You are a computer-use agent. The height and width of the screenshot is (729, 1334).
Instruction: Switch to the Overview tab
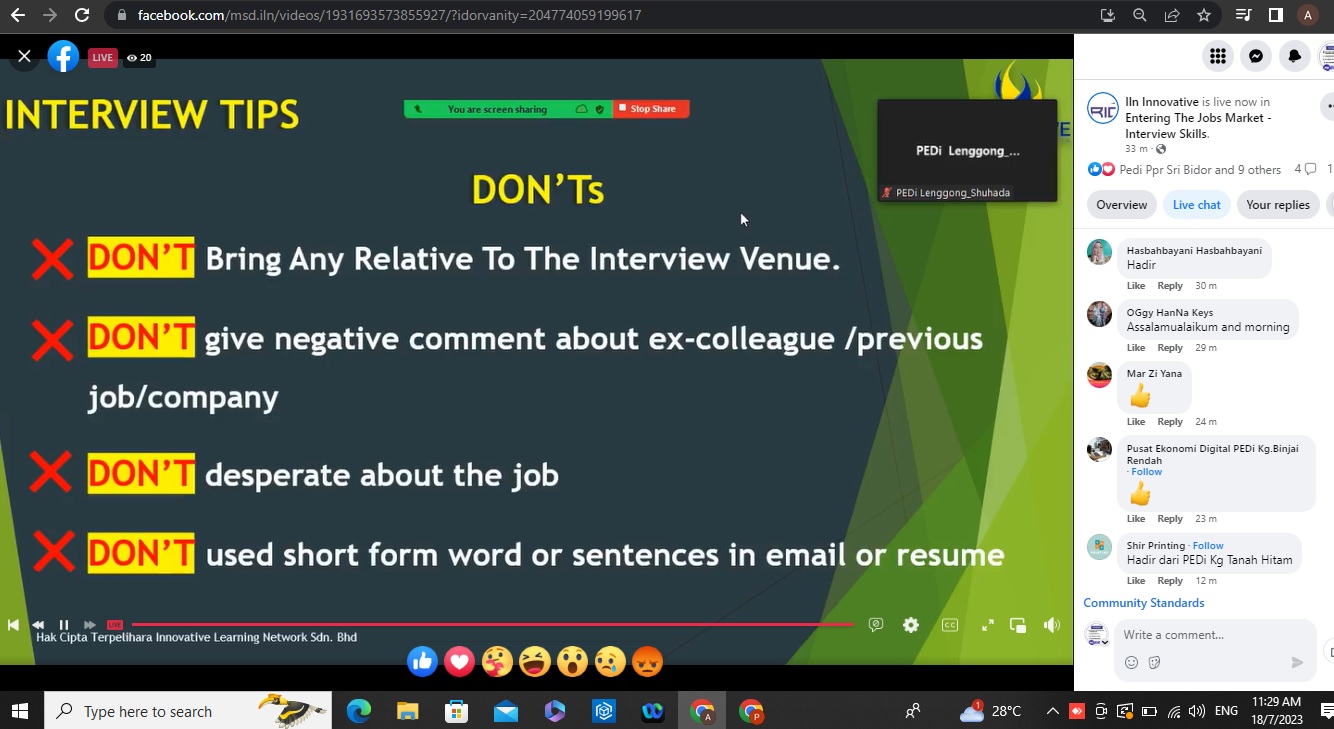(x=1121, y=205)
